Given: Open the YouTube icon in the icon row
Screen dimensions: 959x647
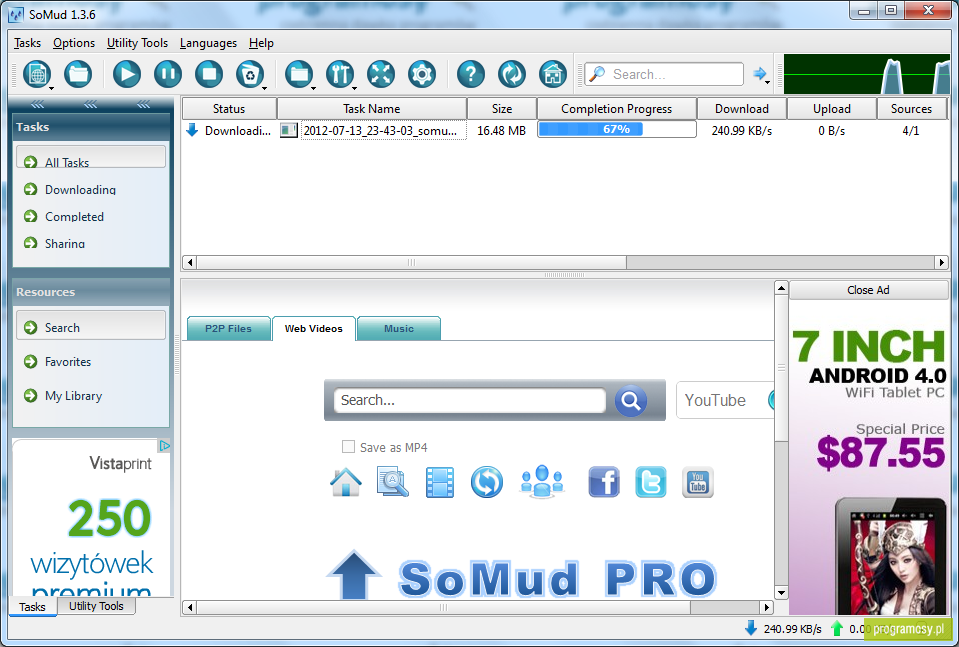Looking at the screenshot, I should click(x=698, y=483).
